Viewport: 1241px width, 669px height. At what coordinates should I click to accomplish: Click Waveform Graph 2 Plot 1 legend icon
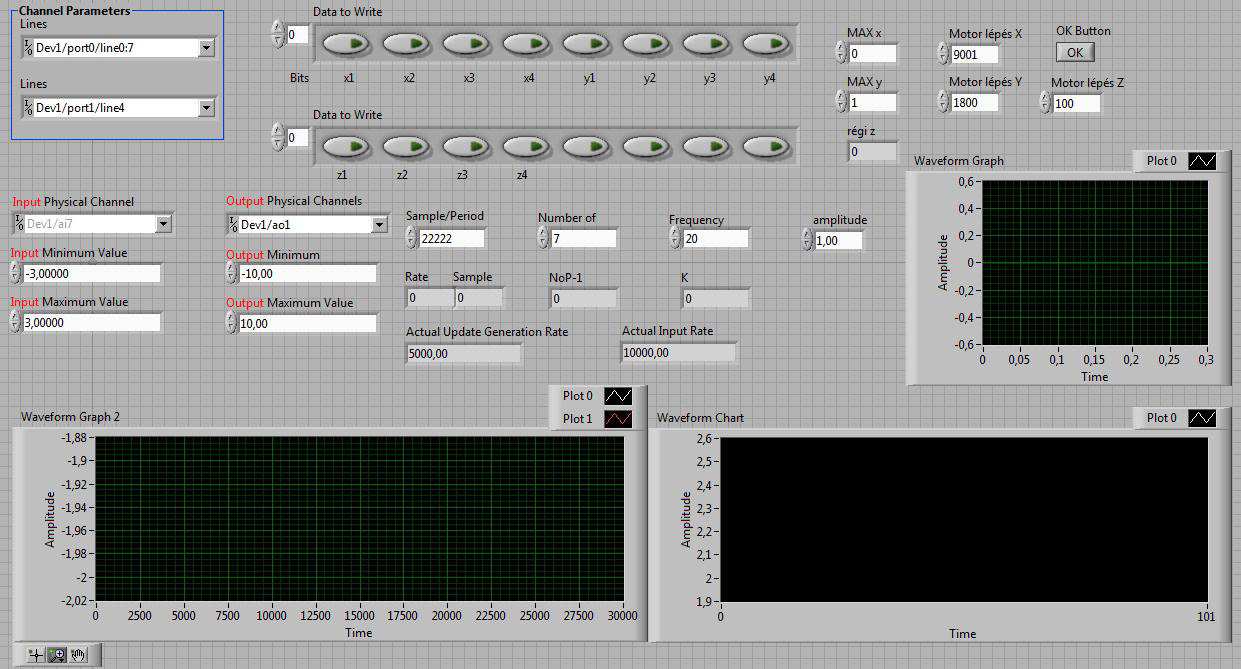618,419
